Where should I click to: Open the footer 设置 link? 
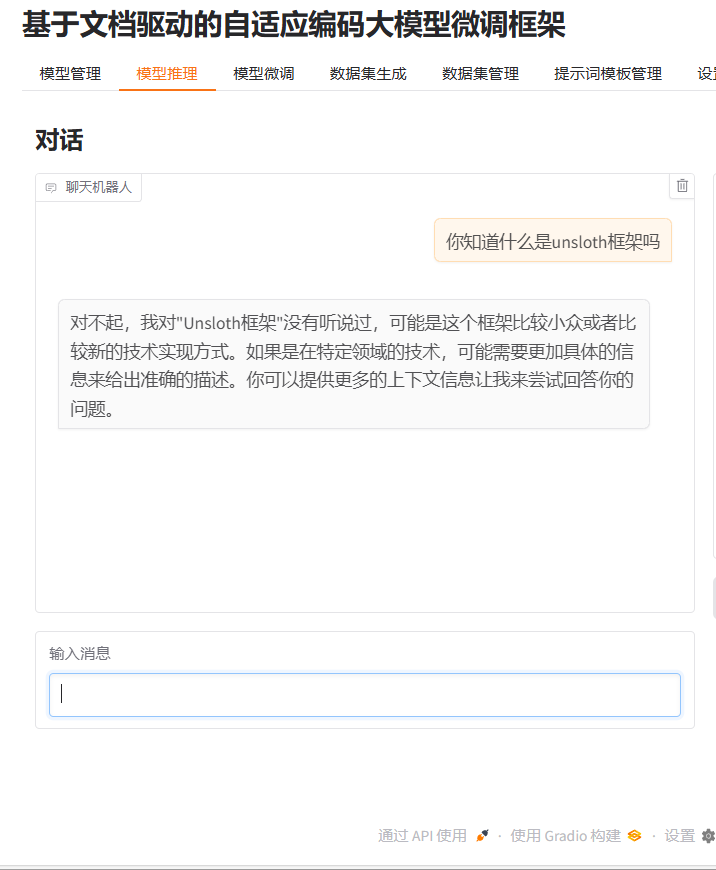click(x=689, y=836)
